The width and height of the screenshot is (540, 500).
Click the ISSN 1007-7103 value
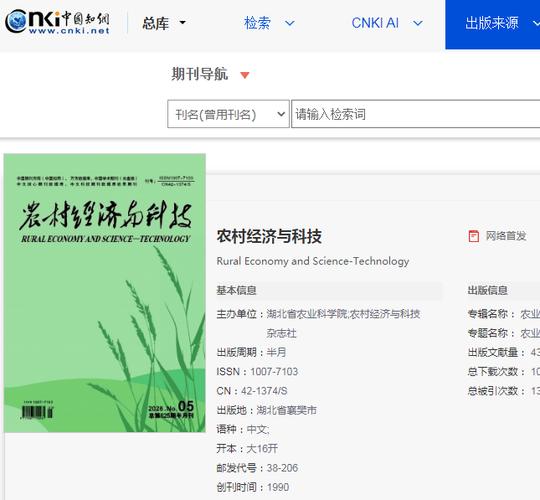point(274,372)
